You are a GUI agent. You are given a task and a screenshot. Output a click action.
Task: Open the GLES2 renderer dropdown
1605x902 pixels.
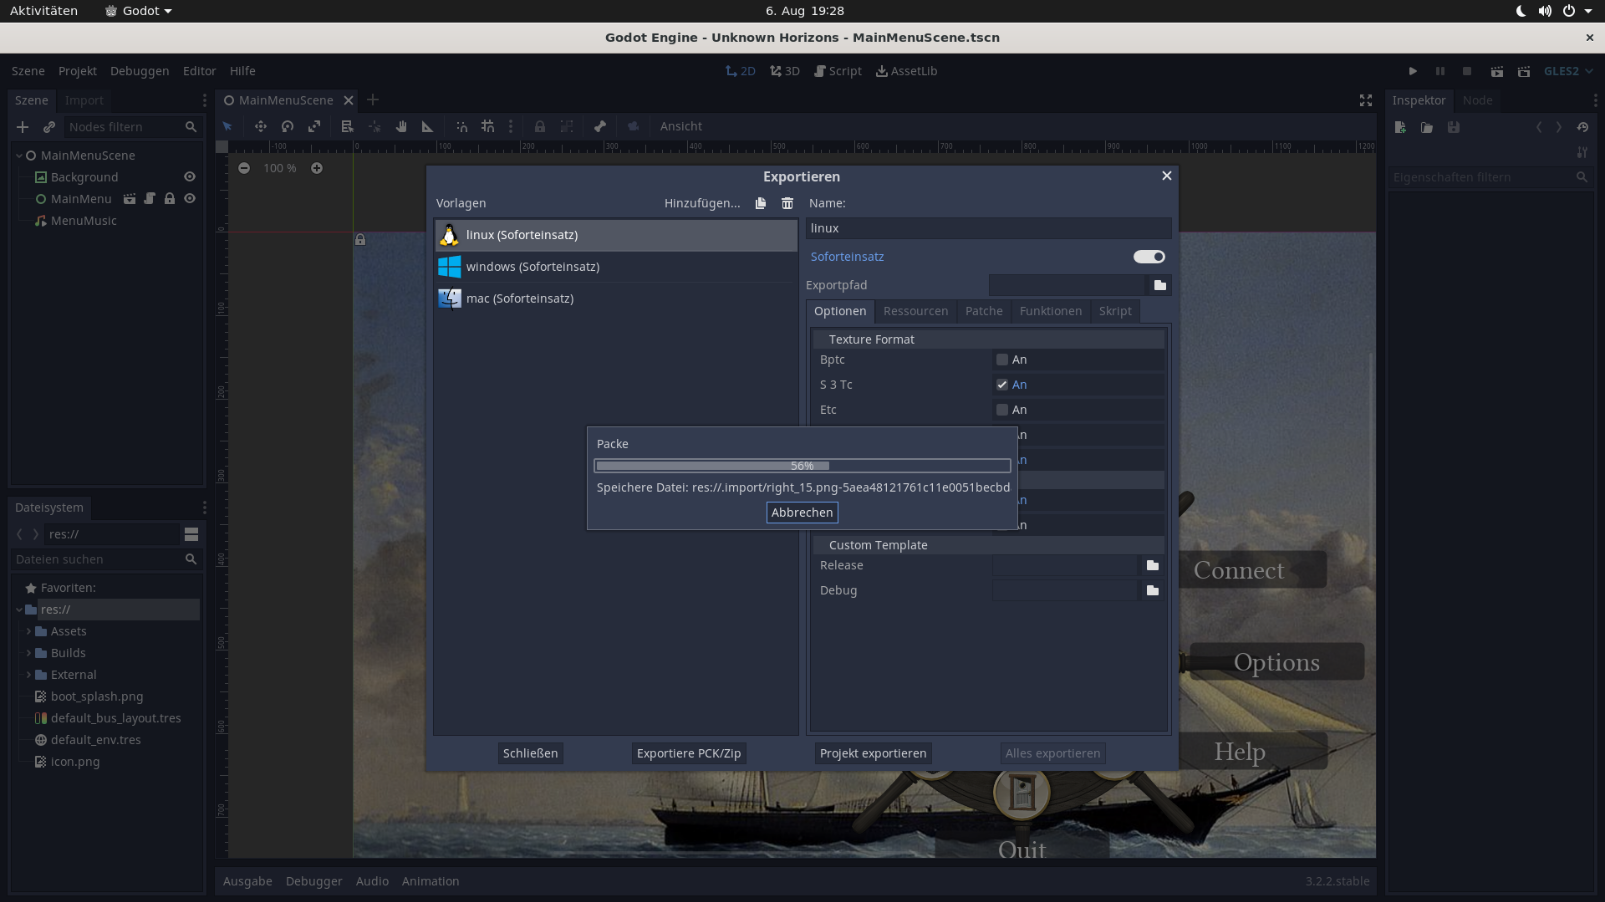coord(1568,71)
